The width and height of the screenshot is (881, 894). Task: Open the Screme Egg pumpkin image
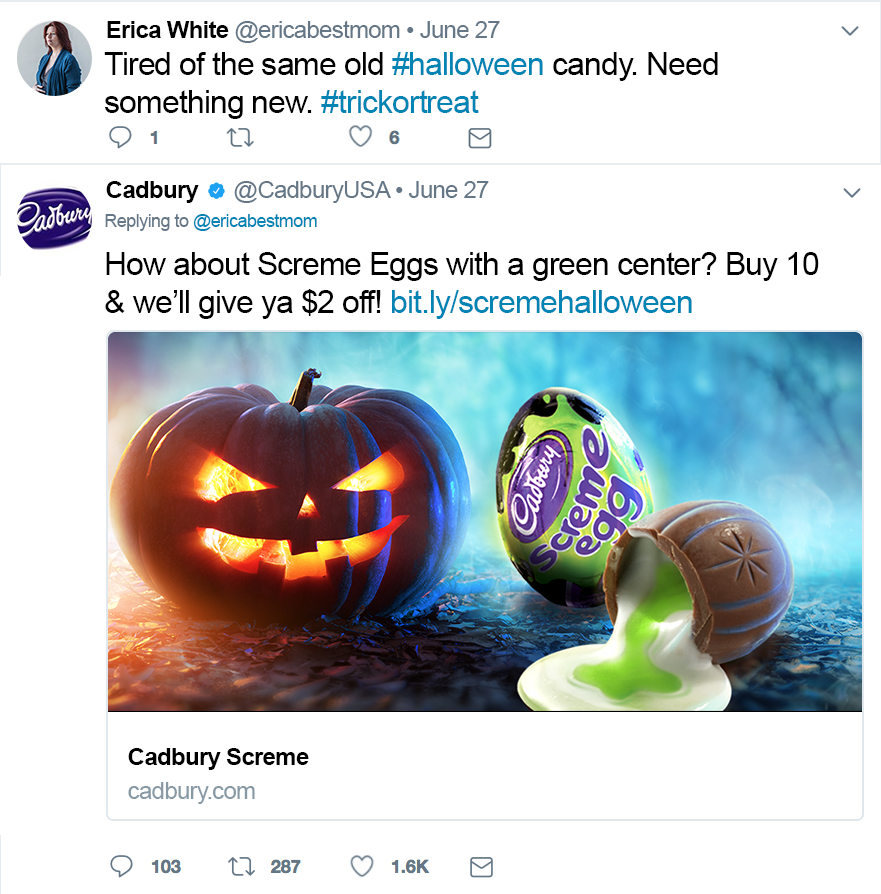point(484,521)
